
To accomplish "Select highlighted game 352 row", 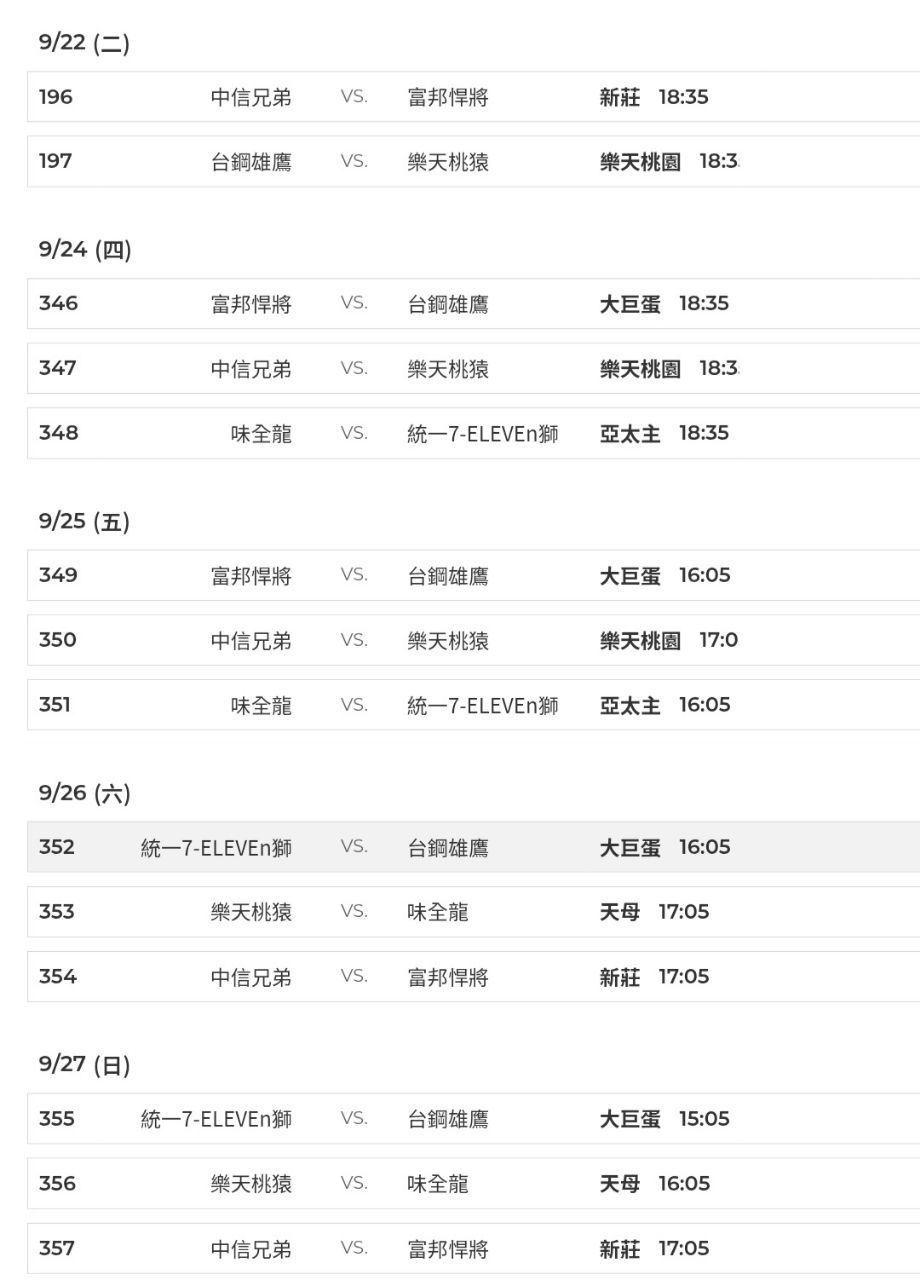I will click(474, 847).
